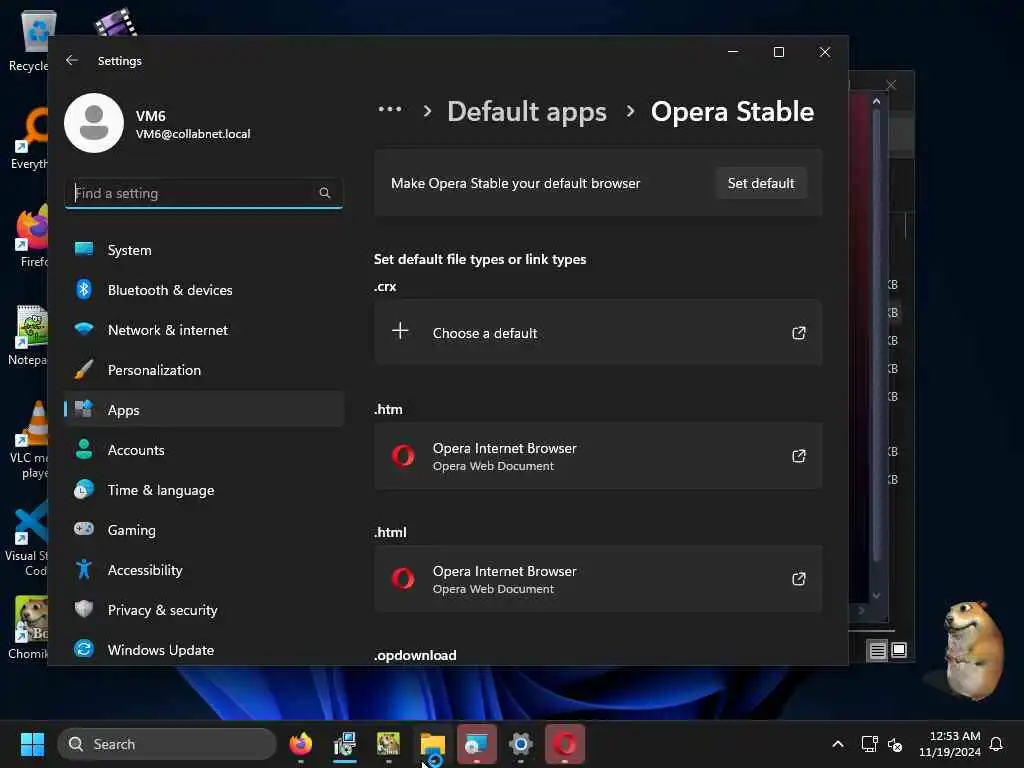
Task: Open Windows Update settings
Action: (x=204, y=650)
